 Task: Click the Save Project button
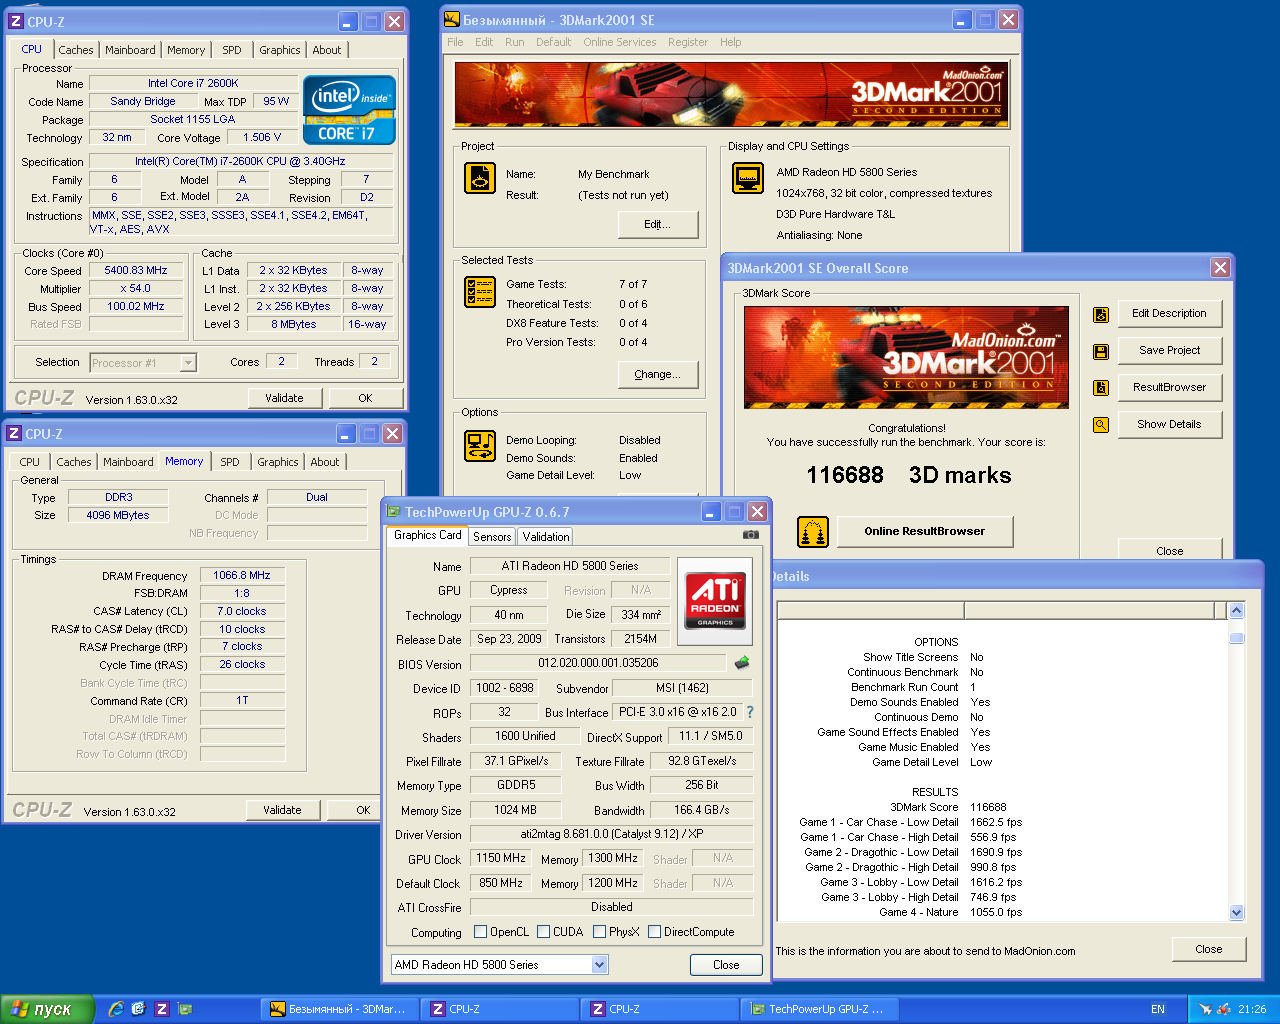[x=1169, y=350]
